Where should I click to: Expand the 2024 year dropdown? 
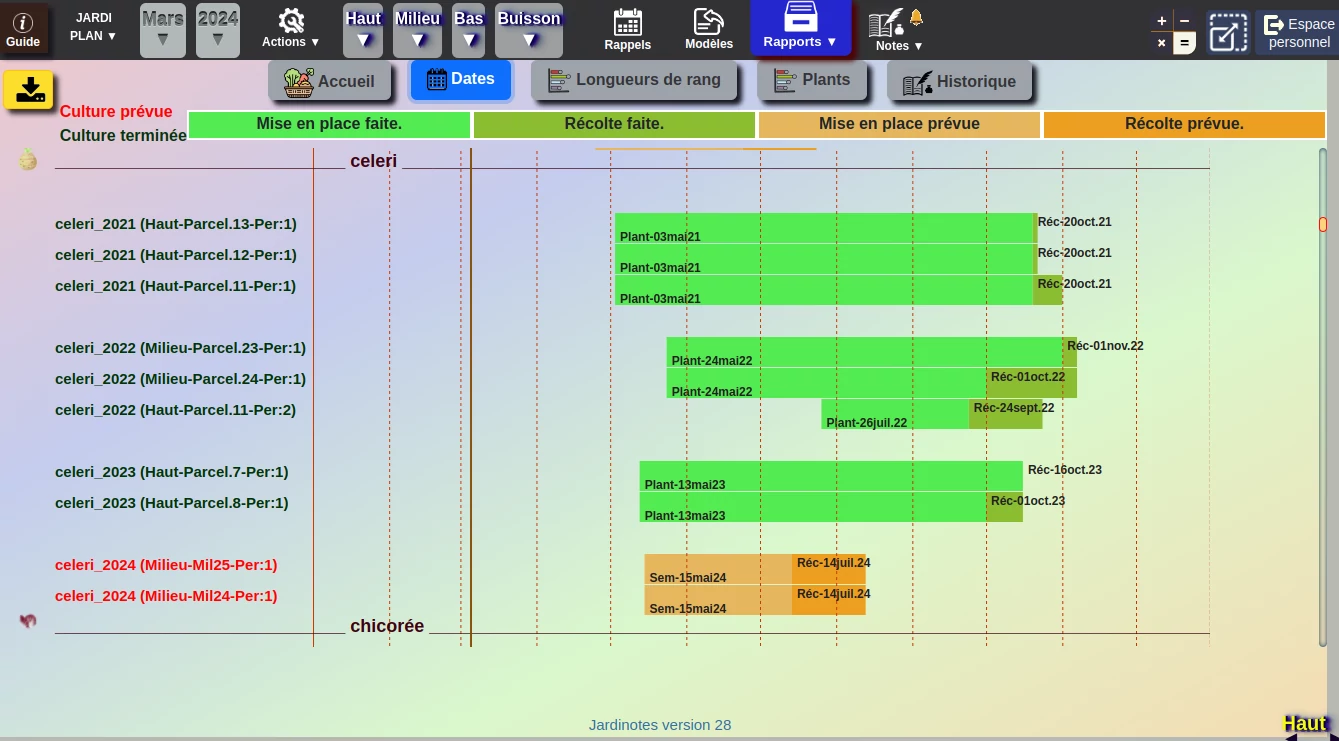[x=217, y=30]
